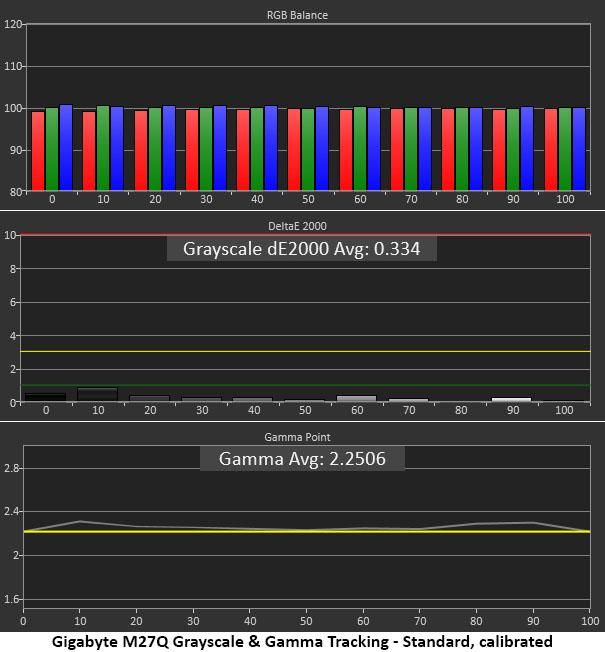Click the green bar at 10 in RGB Balance
This screenshot has width=605, height=652.
pos(103,148)
